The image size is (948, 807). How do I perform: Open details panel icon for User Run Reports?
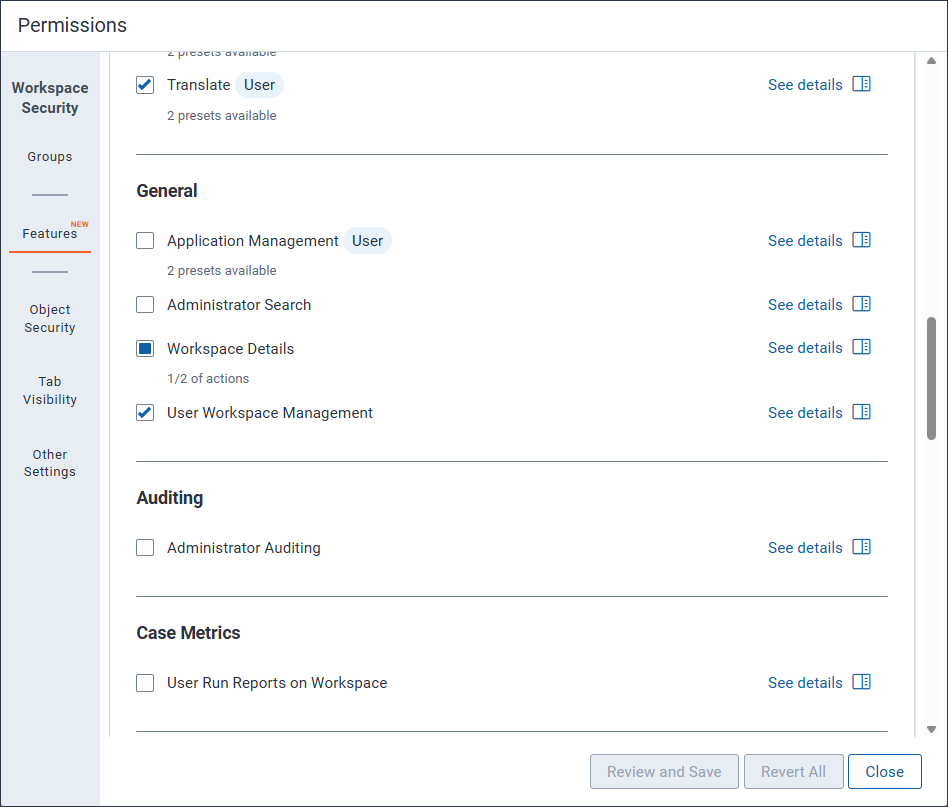[861, 682]
